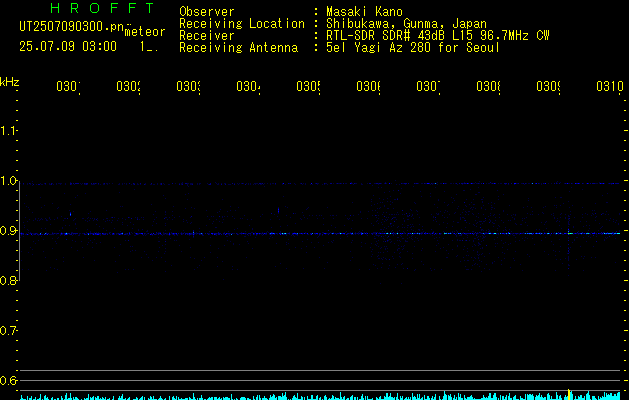Screen dimensions: 629x400
Task: Click the 0307 time marker
Action: click(428, 87)
